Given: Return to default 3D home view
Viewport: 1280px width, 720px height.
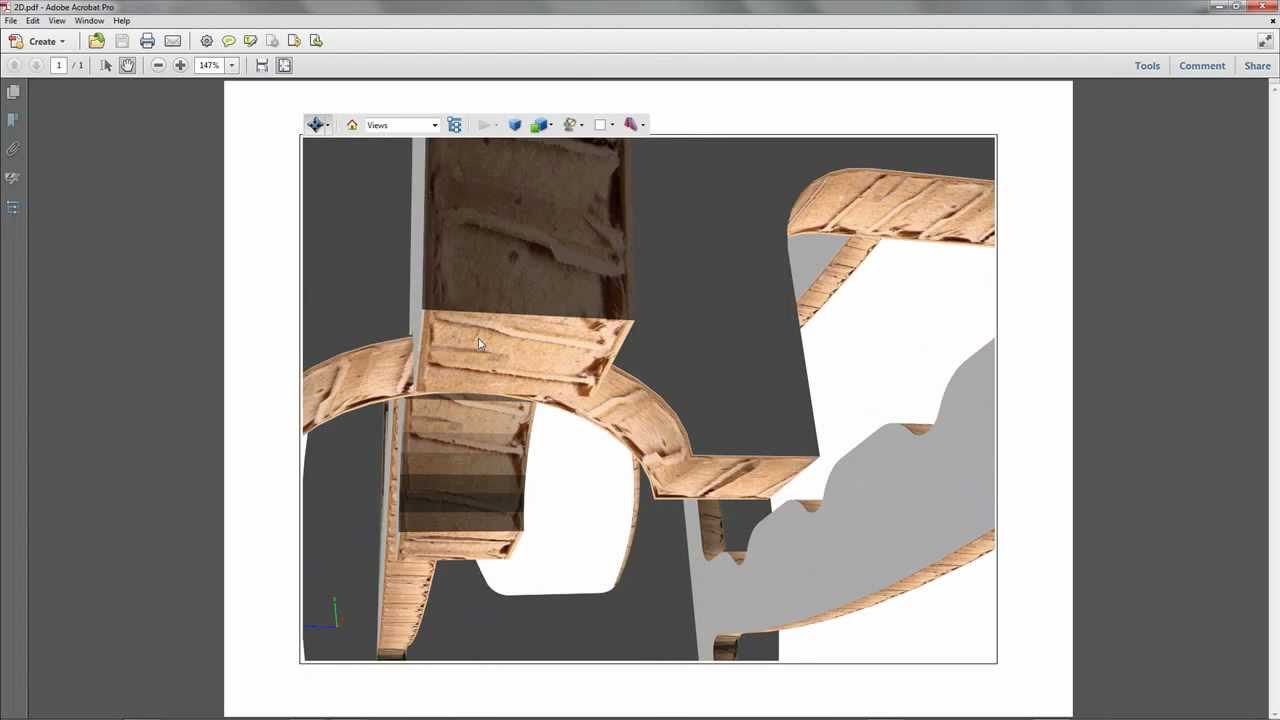Looking at the screenshot, I should click(352, 125).
